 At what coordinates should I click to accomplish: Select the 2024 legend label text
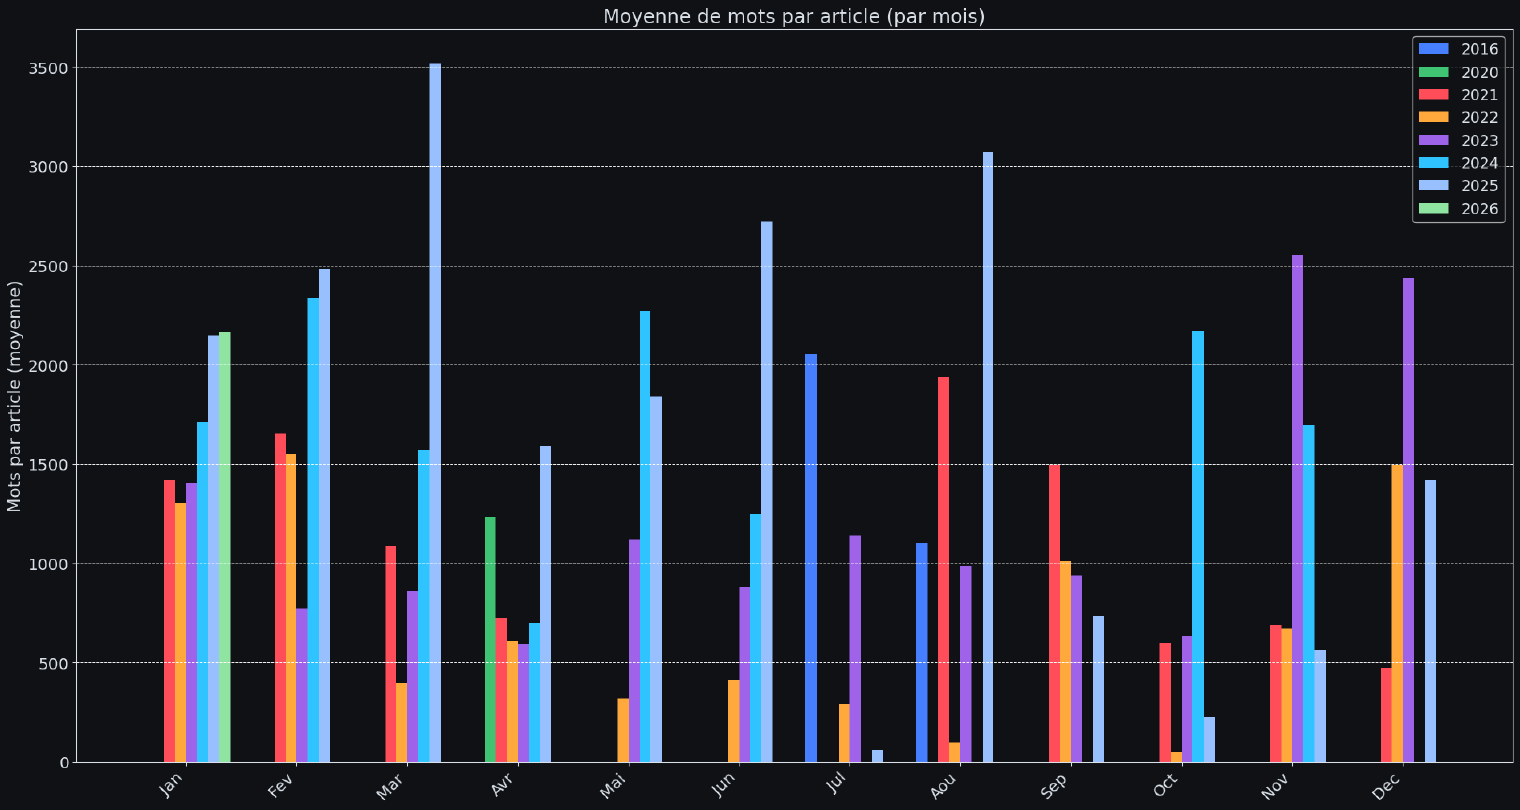(1479, 164)
